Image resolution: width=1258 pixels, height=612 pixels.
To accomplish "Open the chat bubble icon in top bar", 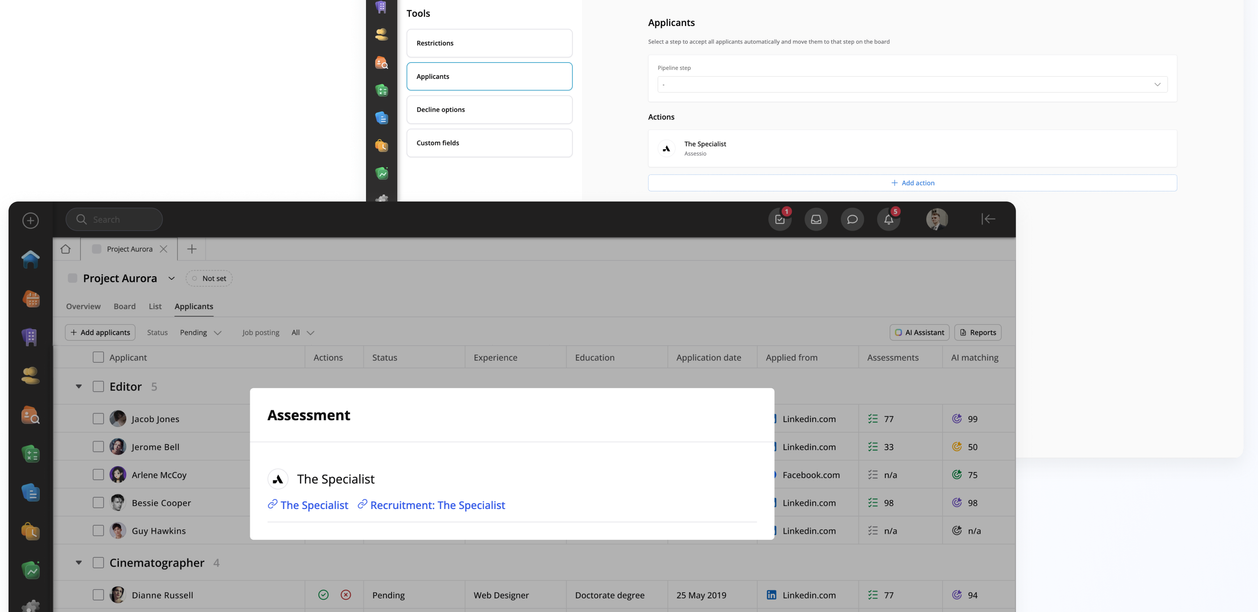I will (852, 220).
